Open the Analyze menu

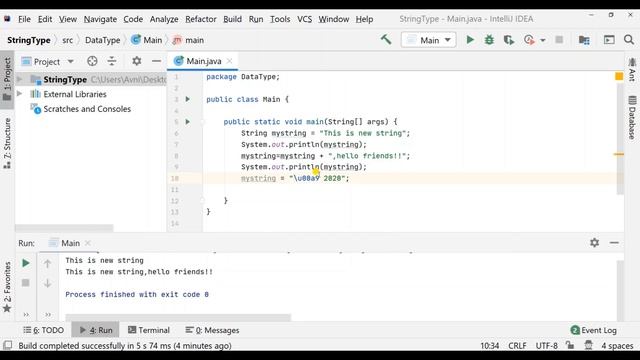click(x=164, y=19)
